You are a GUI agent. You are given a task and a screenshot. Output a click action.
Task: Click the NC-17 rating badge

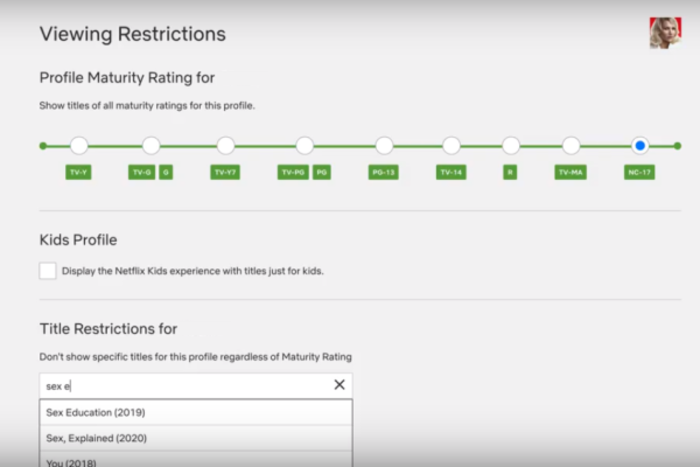[640, 172]
